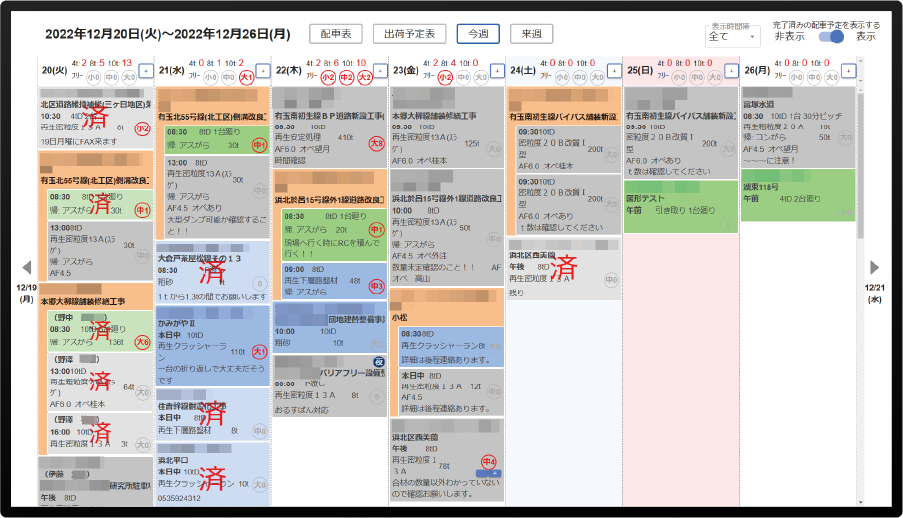
Task: Go to previous day using left arrow
Action: [27, 267]
